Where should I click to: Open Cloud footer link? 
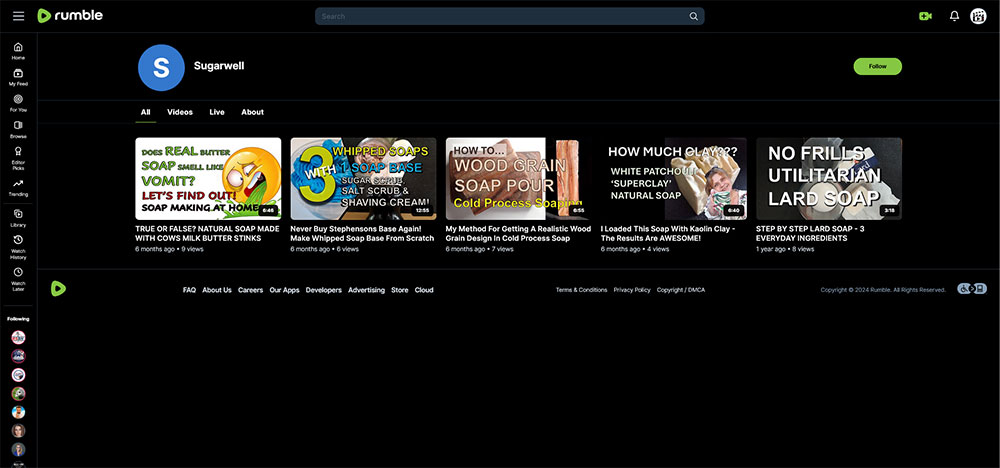(424, 290)
